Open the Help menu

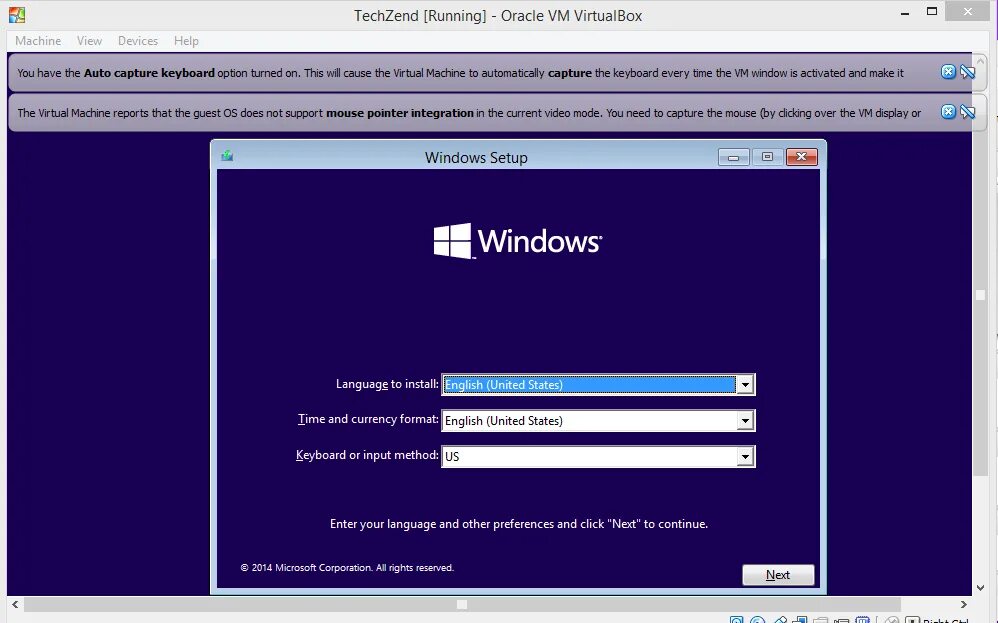click(186, 41)
